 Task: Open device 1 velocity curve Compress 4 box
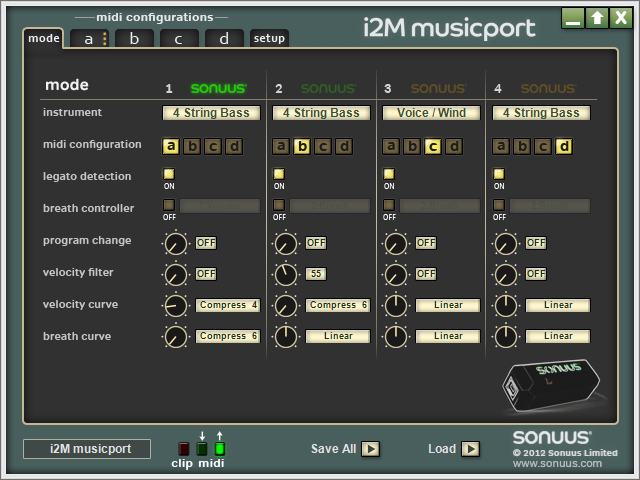point(228,305)
